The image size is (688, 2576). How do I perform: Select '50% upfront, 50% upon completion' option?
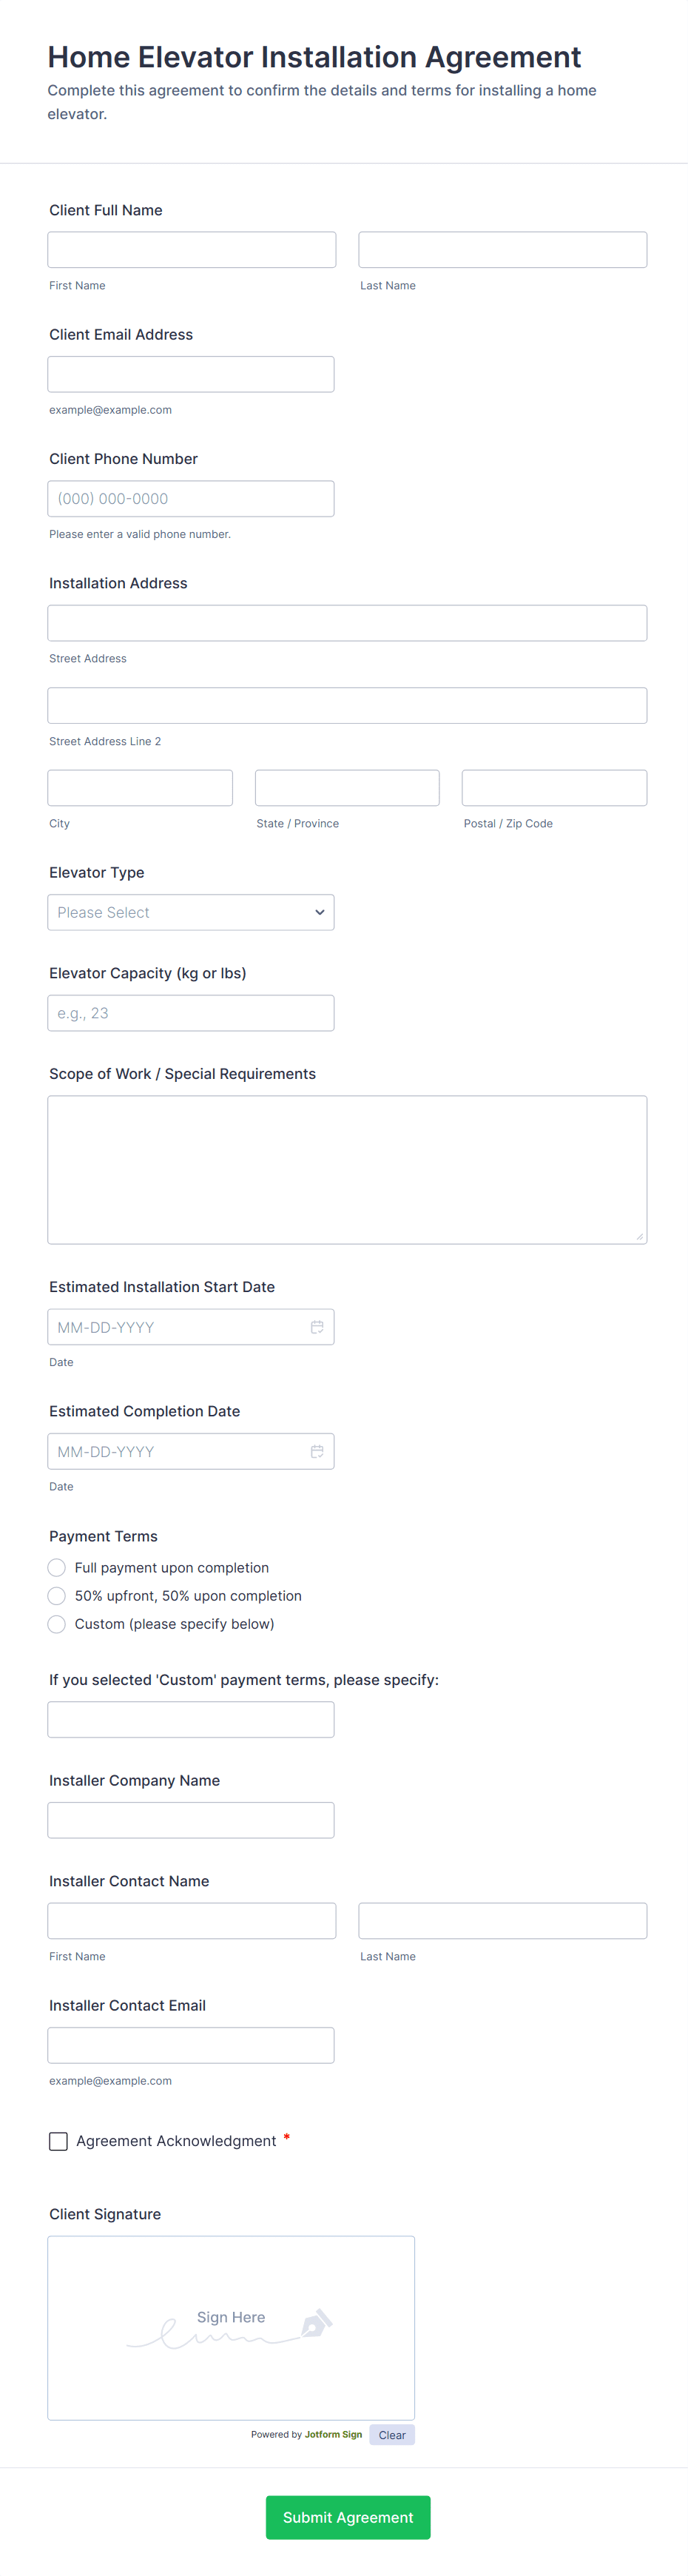pyautogui.click(x=57, y=1595)
